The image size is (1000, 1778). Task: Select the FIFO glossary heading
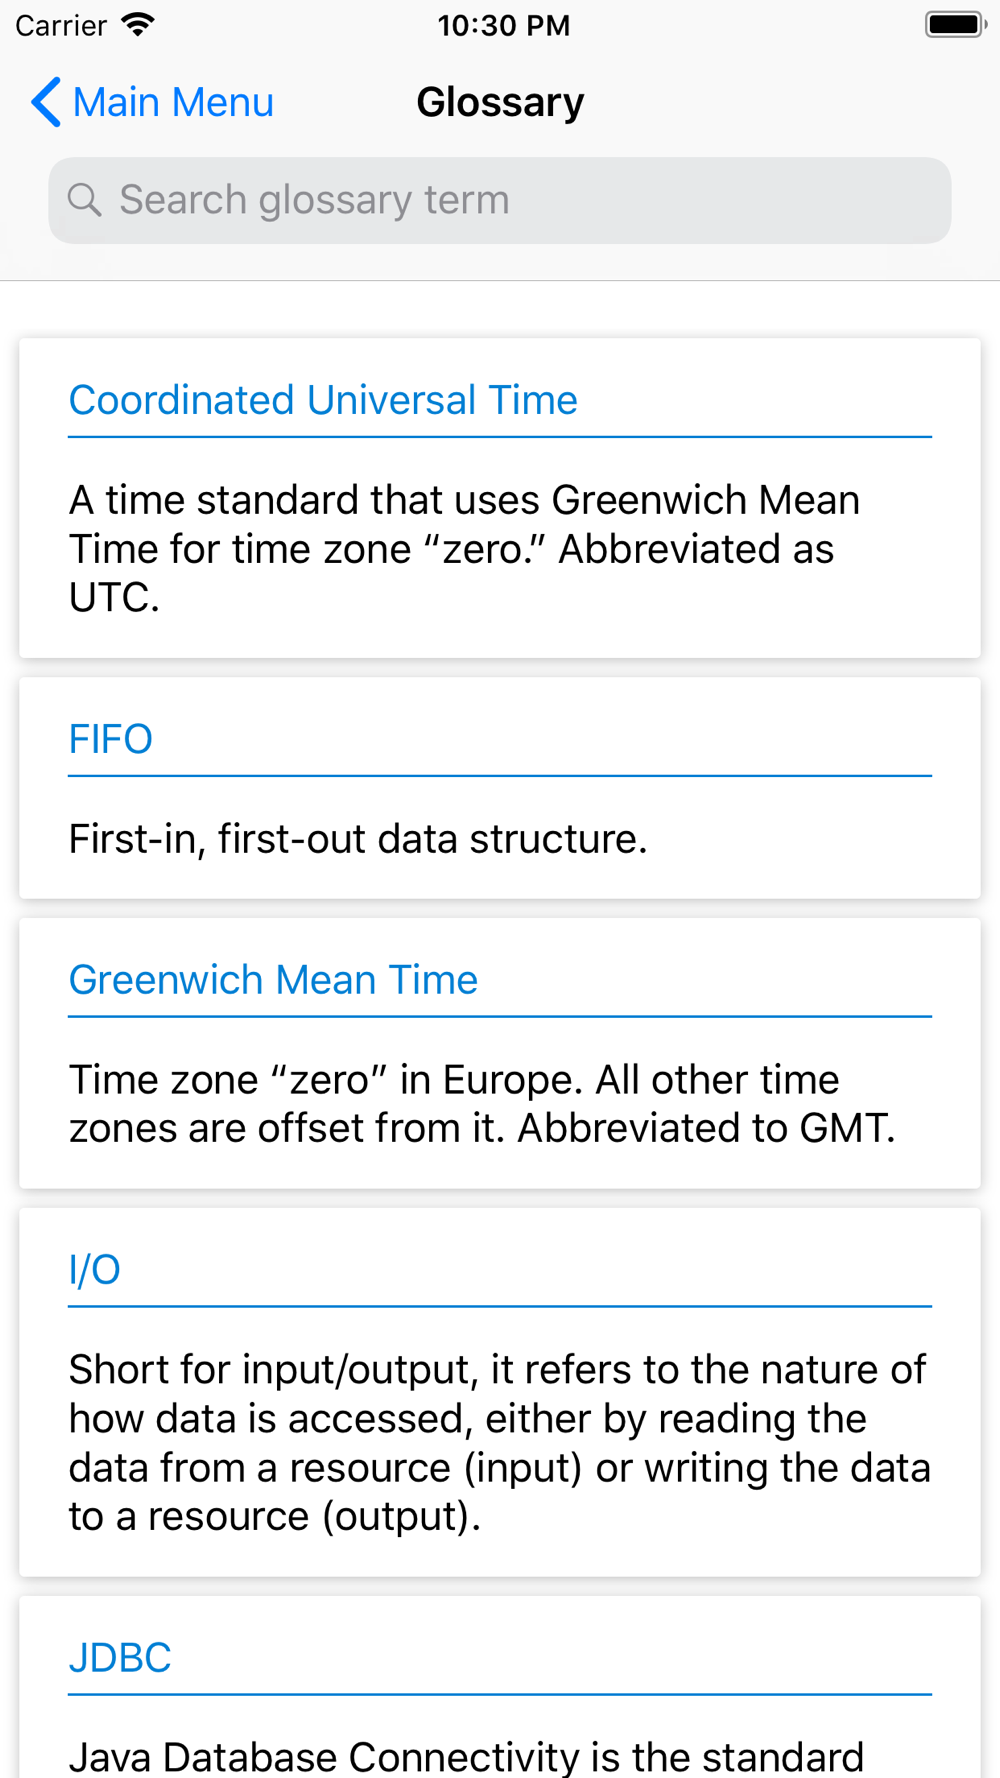111,739
